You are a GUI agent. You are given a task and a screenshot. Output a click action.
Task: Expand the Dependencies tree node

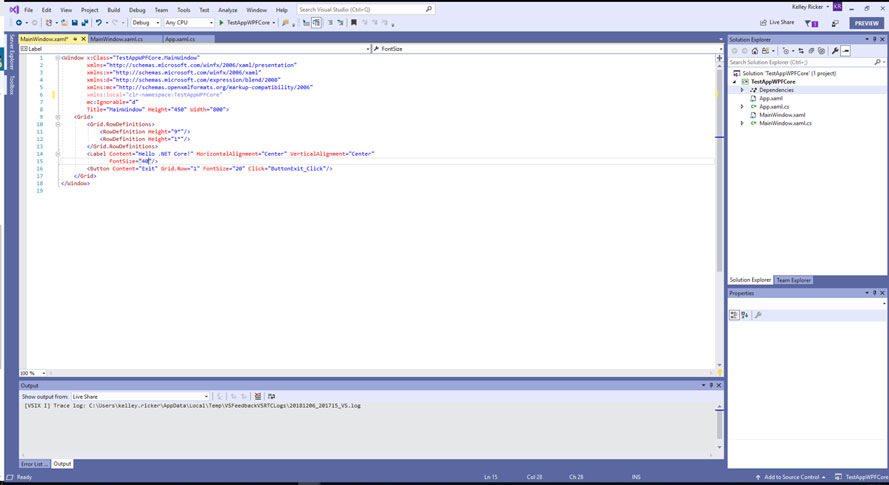(742, 90)
